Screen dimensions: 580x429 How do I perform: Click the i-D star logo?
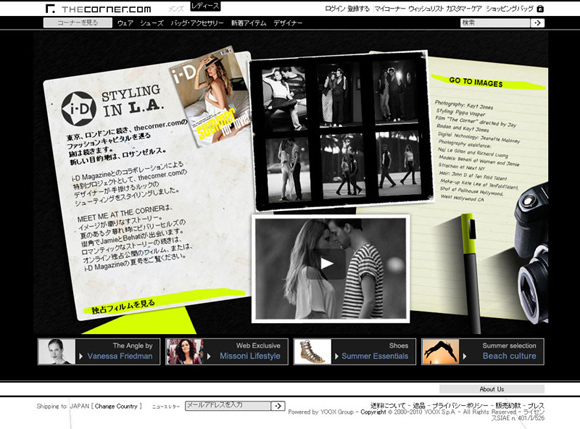79,108
